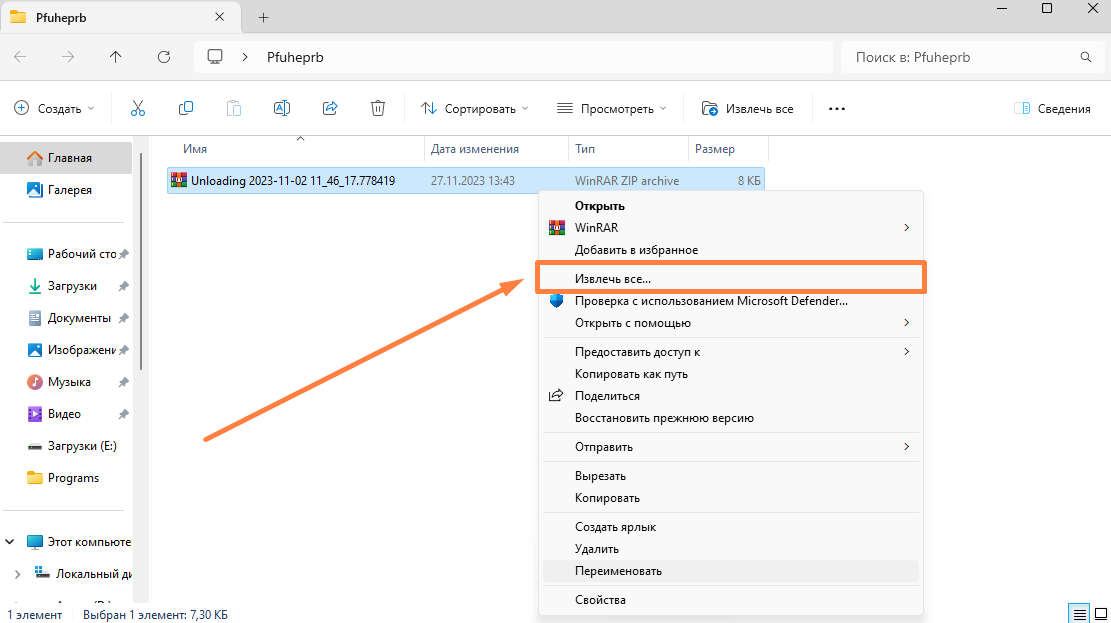Open a new tab with plus button
This screenshot has height=623, width=1111.
pos(264,17)
